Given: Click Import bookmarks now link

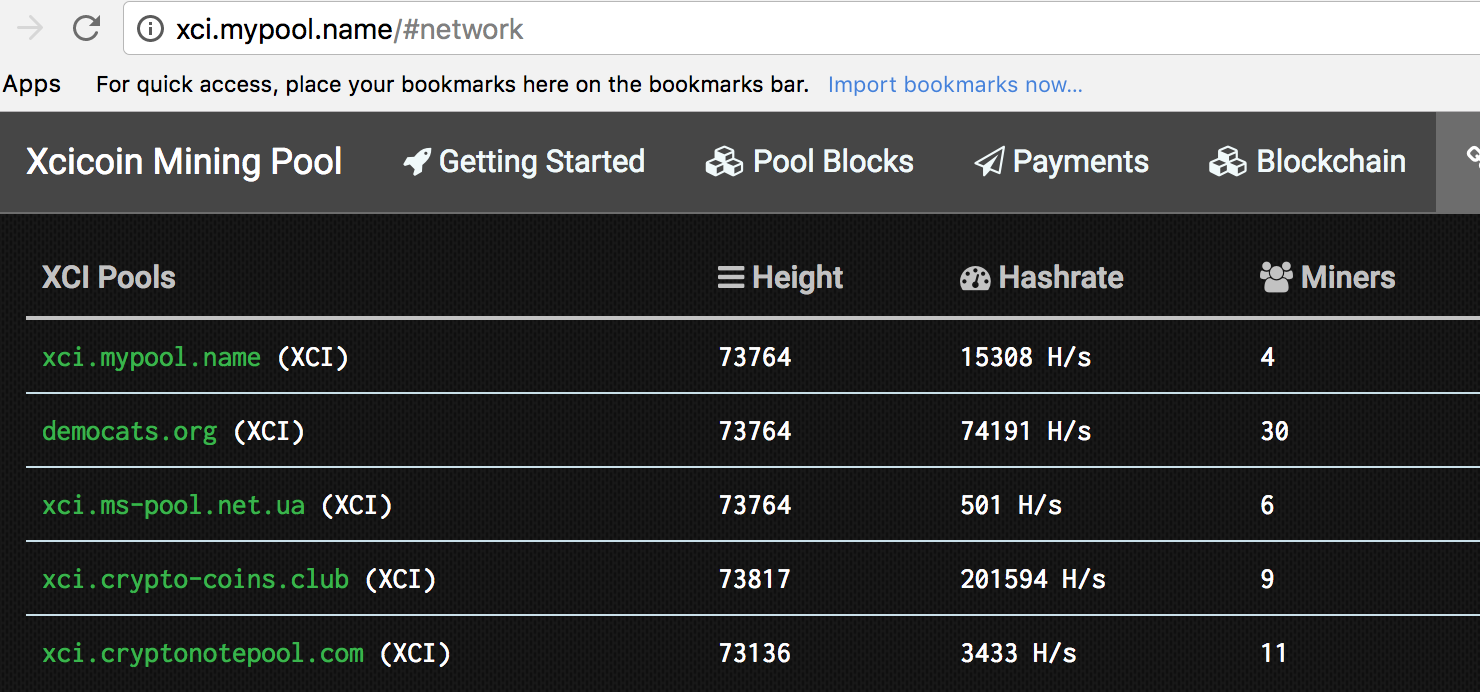Looking at the screenshot, I should coord(955,85).
